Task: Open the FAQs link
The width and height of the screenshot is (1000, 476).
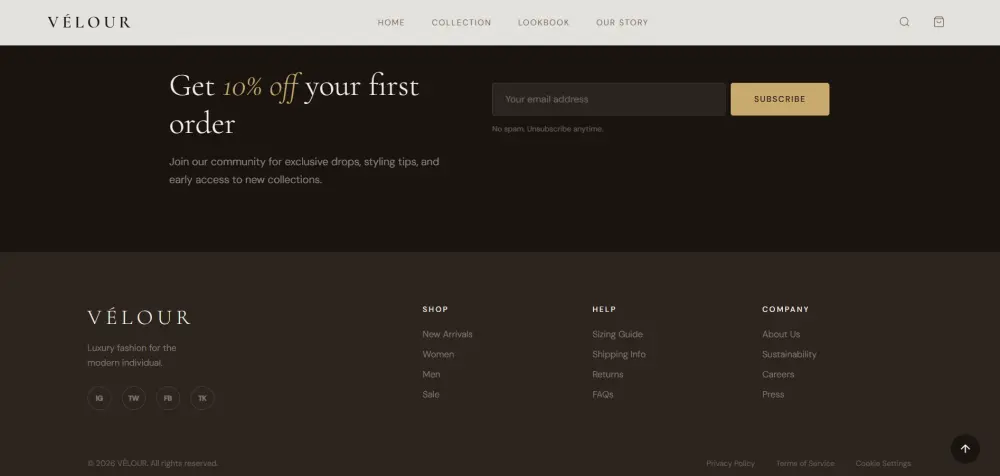Action: coord(603,394)
